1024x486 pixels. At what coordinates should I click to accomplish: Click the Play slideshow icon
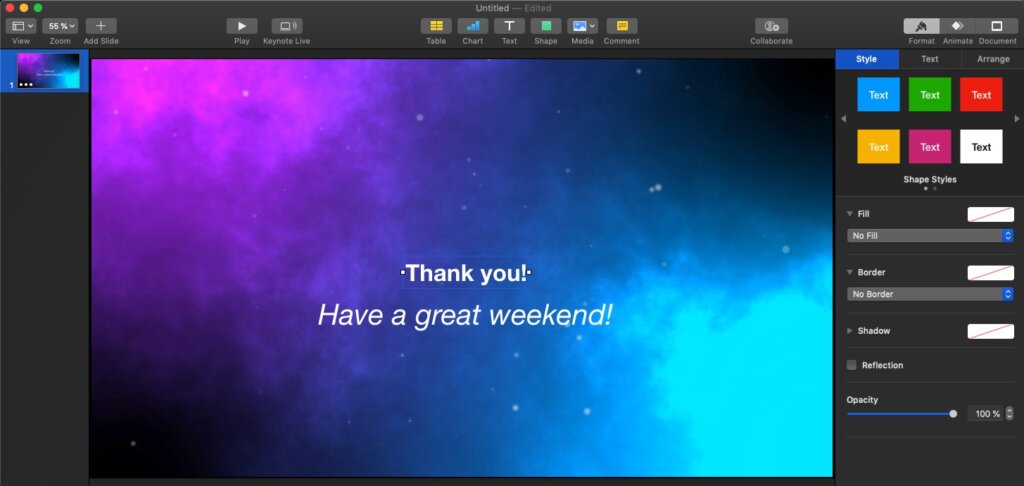point(241,26)
